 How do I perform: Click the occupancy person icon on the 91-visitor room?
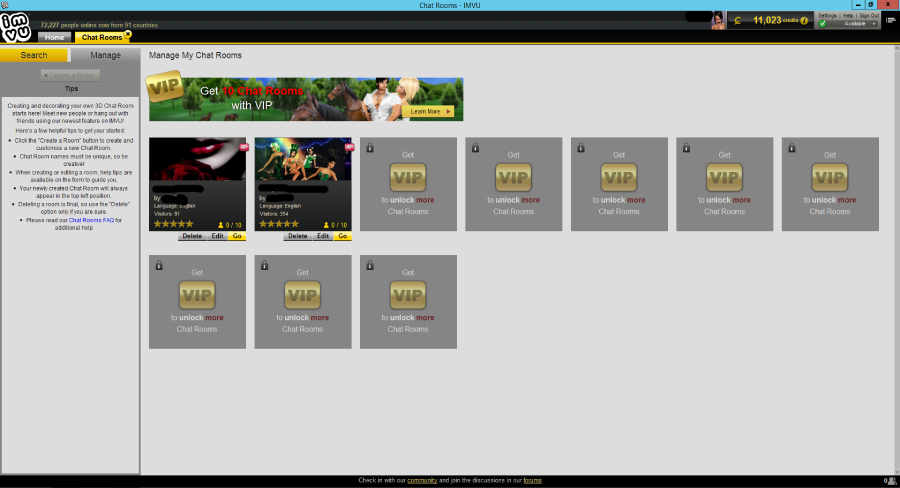(x=220, y=225)
